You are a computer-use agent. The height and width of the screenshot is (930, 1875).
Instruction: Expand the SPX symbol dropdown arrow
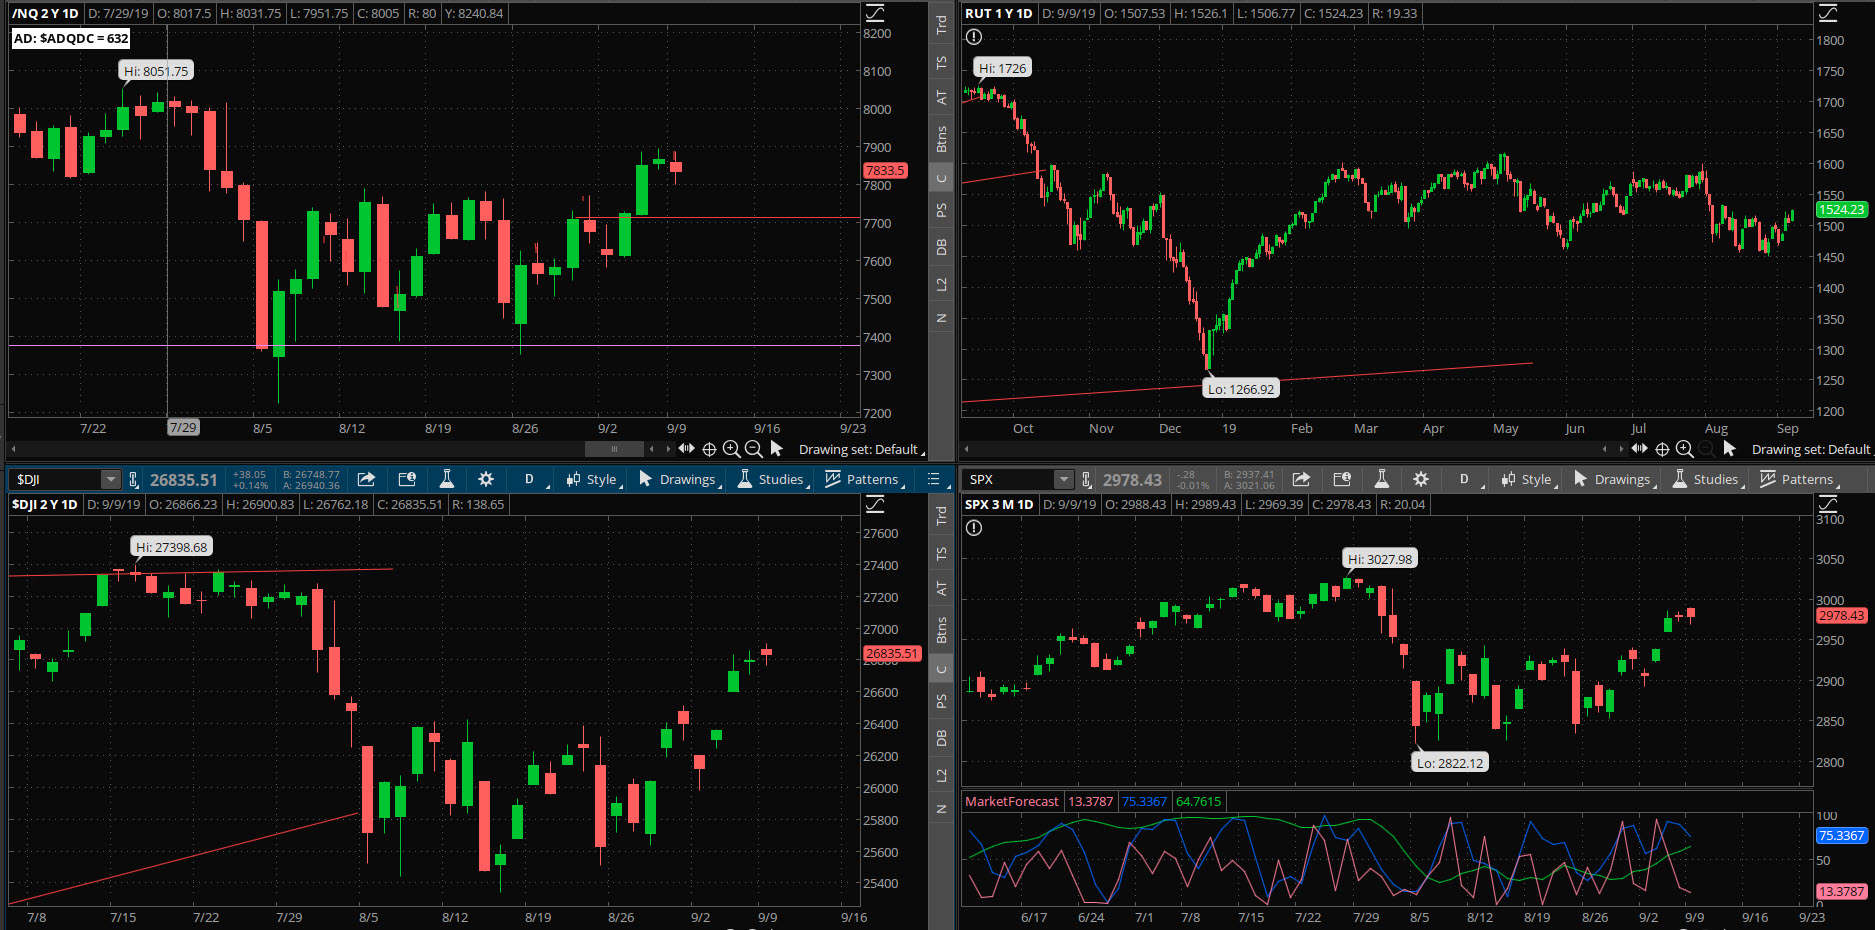tap(1064, 480)
